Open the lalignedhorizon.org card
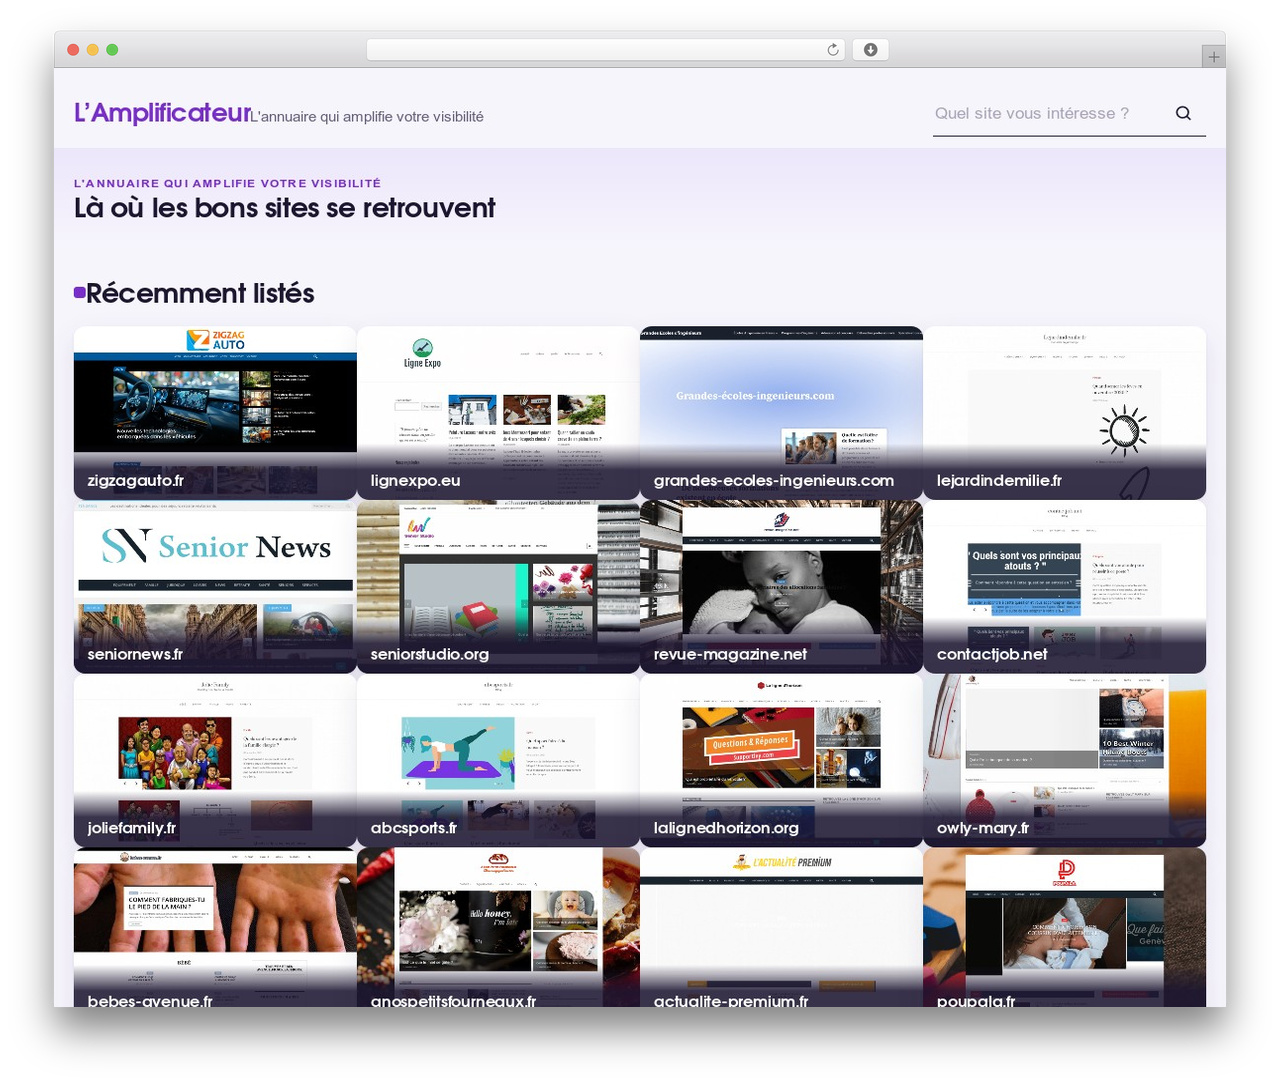 point(781,761)
